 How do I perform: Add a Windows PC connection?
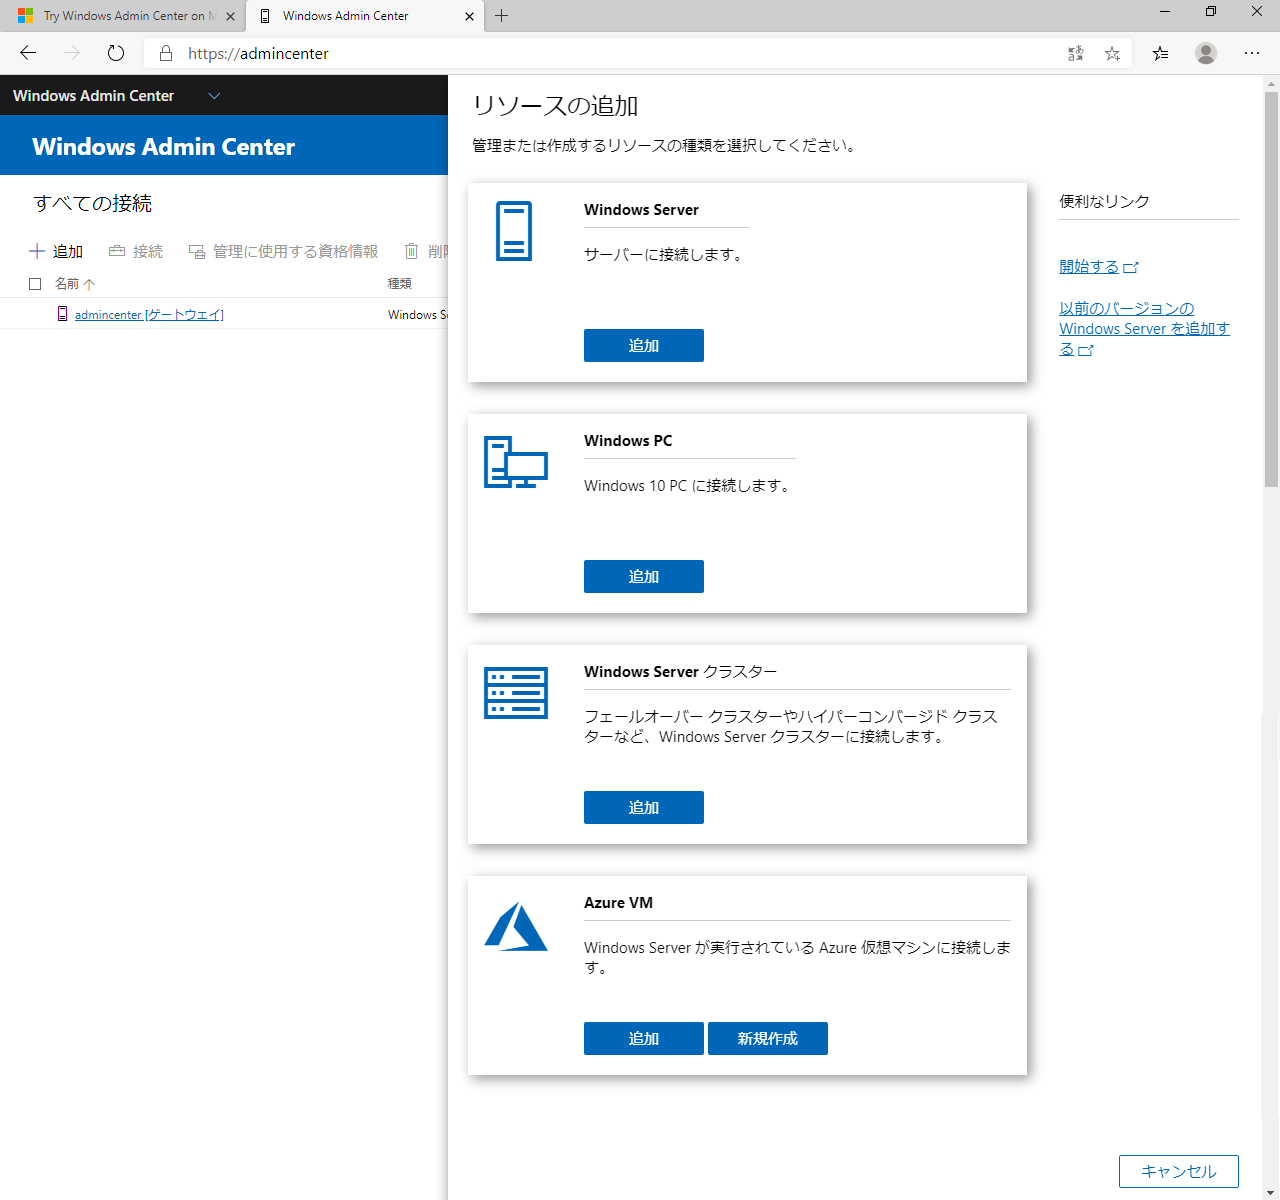tap(644, 576)
